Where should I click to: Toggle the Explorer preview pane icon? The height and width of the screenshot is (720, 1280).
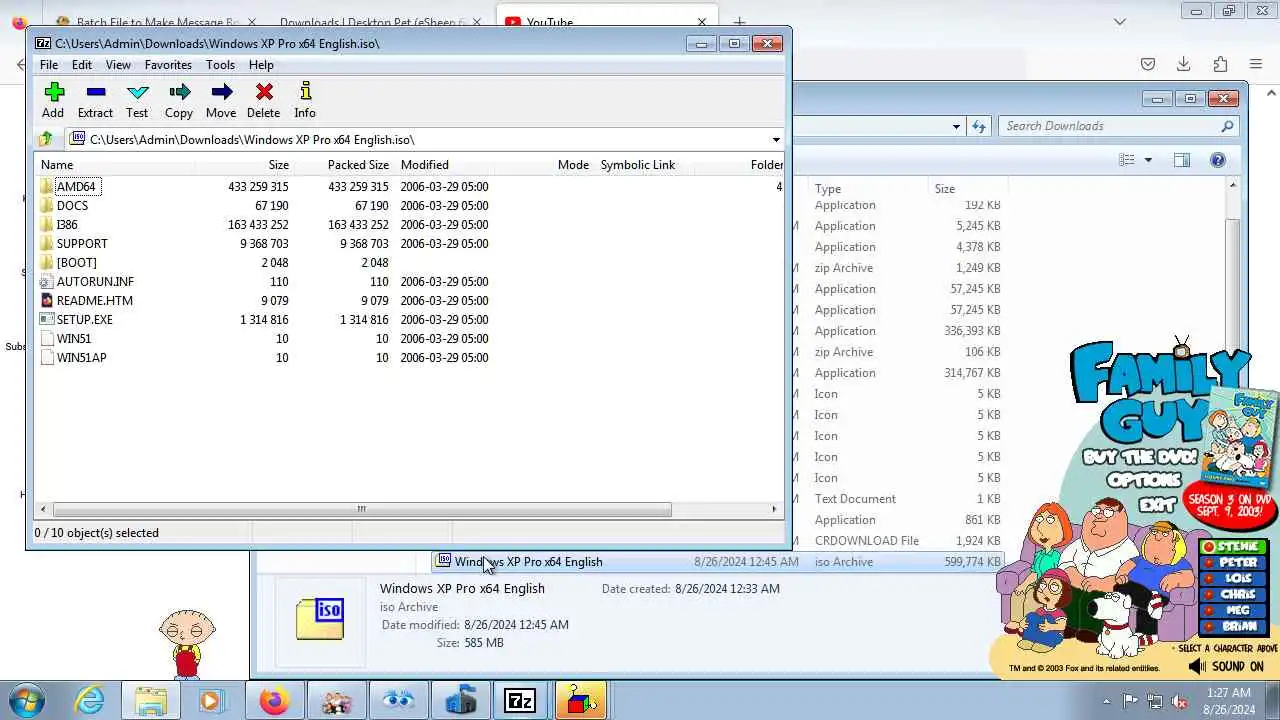pos(1182,160)
